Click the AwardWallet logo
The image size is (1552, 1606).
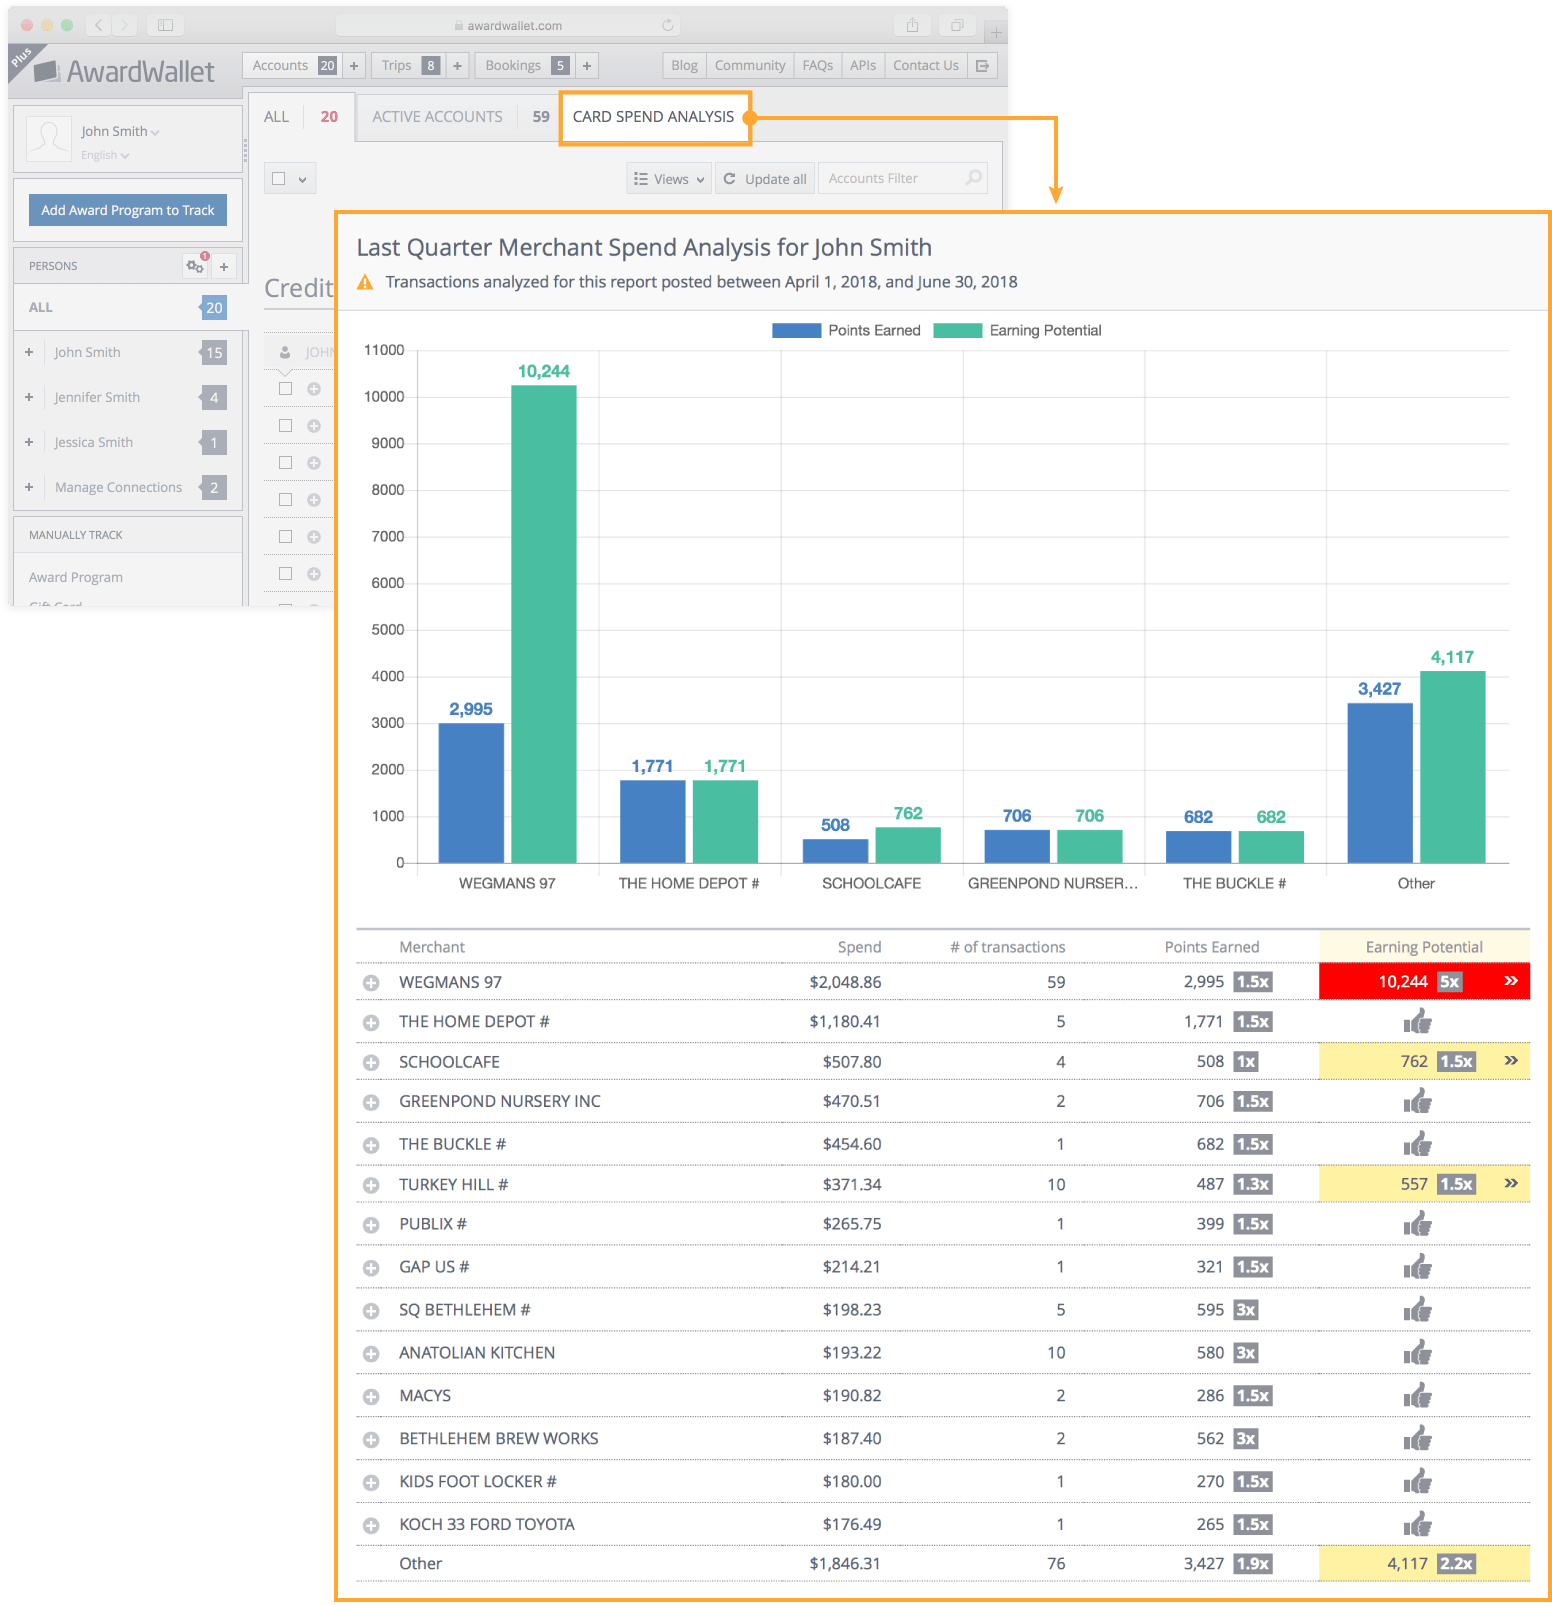(x=124, y=72)
